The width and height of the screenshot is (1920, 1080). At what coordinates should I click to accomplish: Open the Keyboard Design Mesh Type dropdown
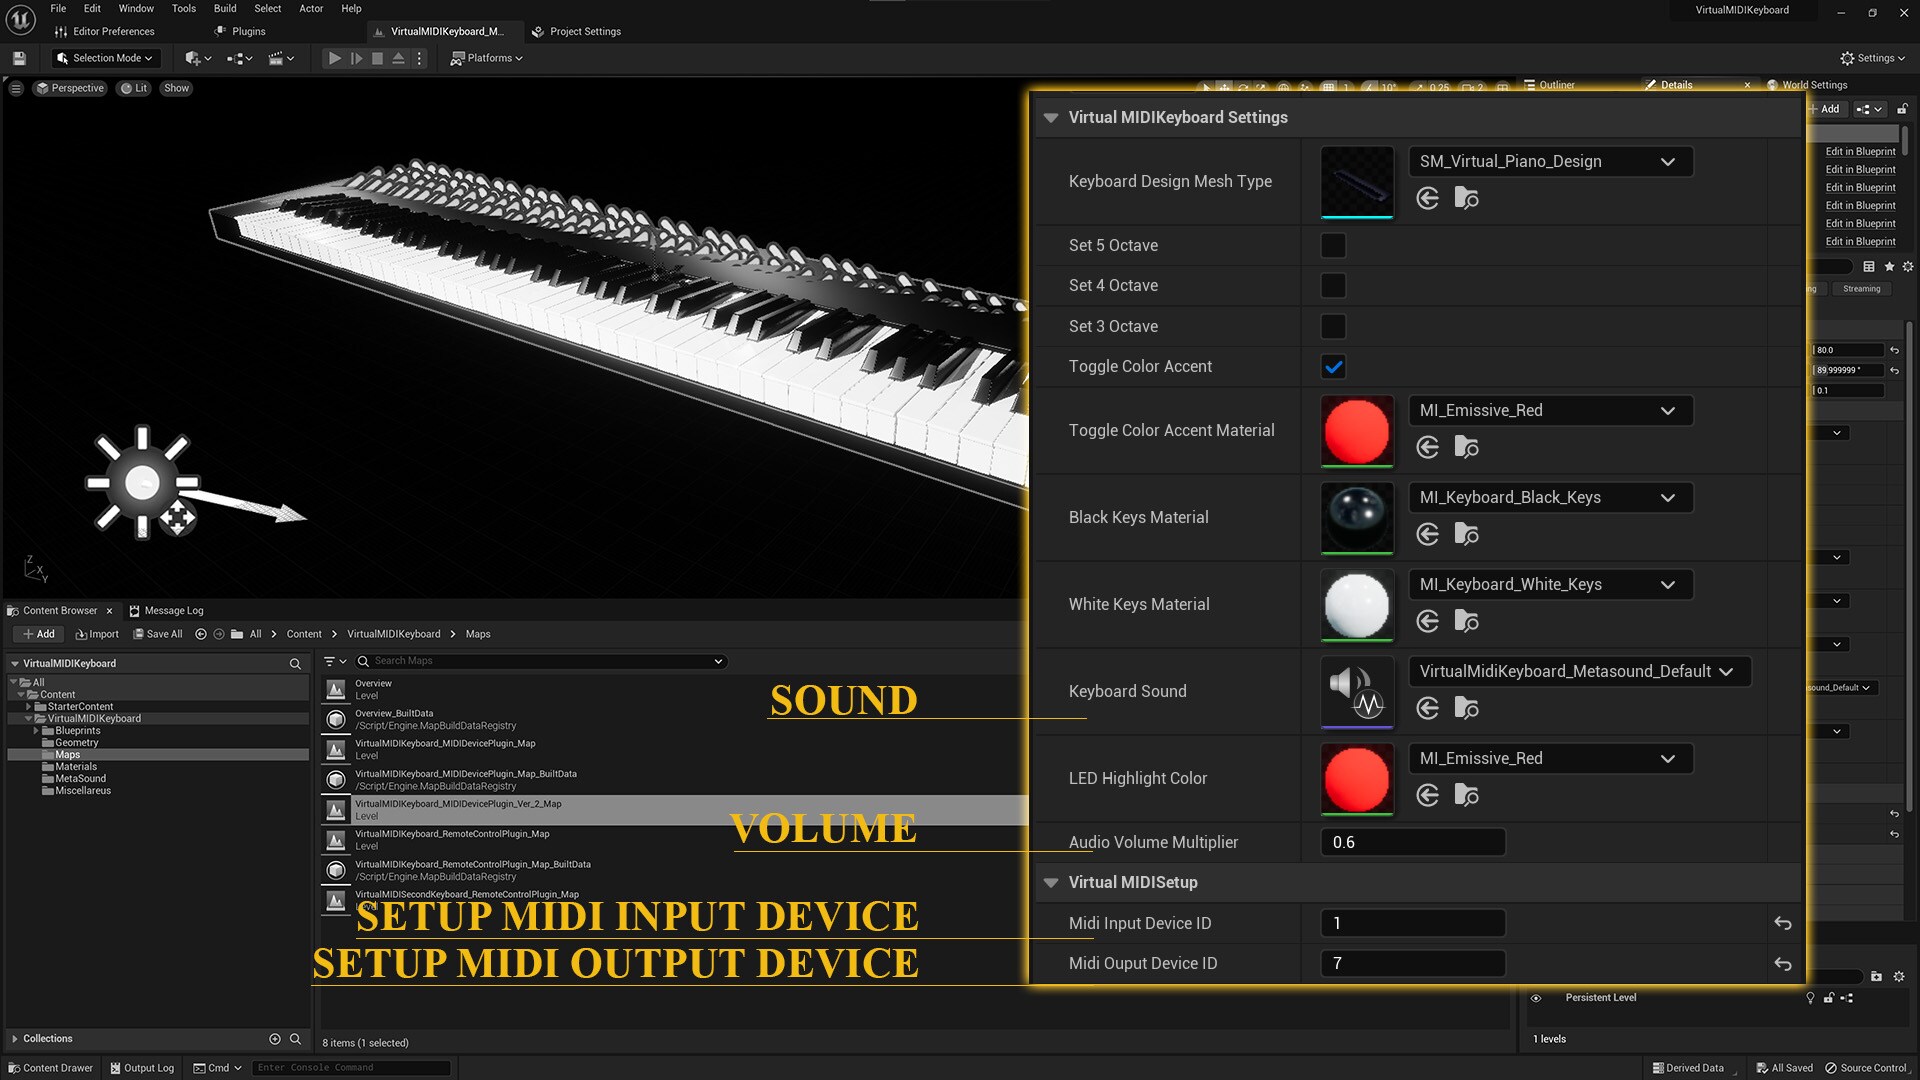[1550, 161]
